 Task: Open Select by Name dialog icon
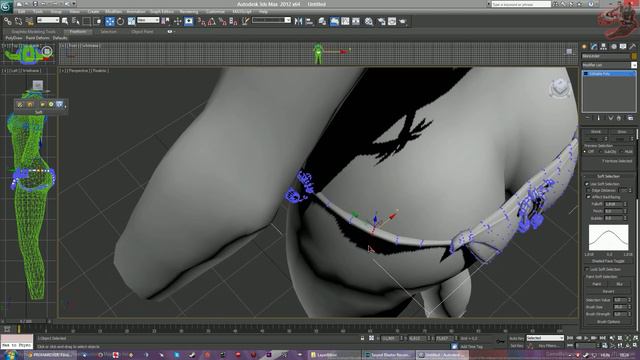76,21
